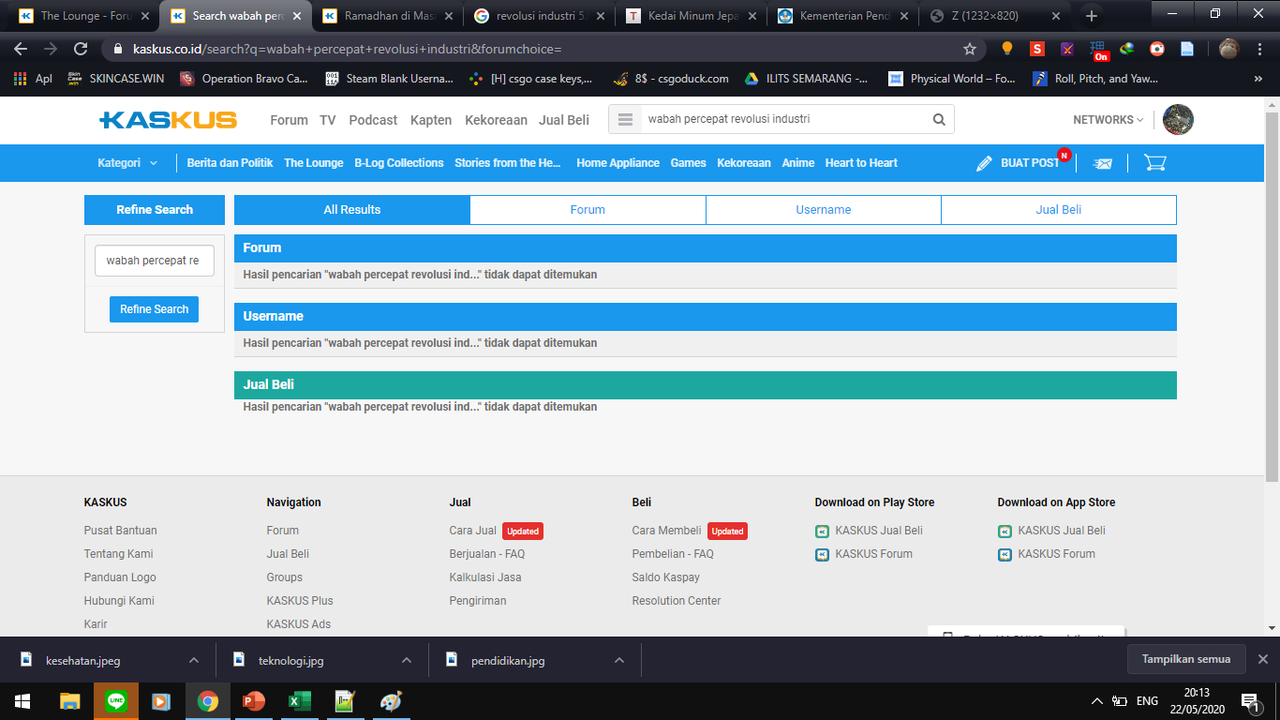Open Jual Beli in top navigation
This screenshot has width=1280, height=720.
coord(564,120)
